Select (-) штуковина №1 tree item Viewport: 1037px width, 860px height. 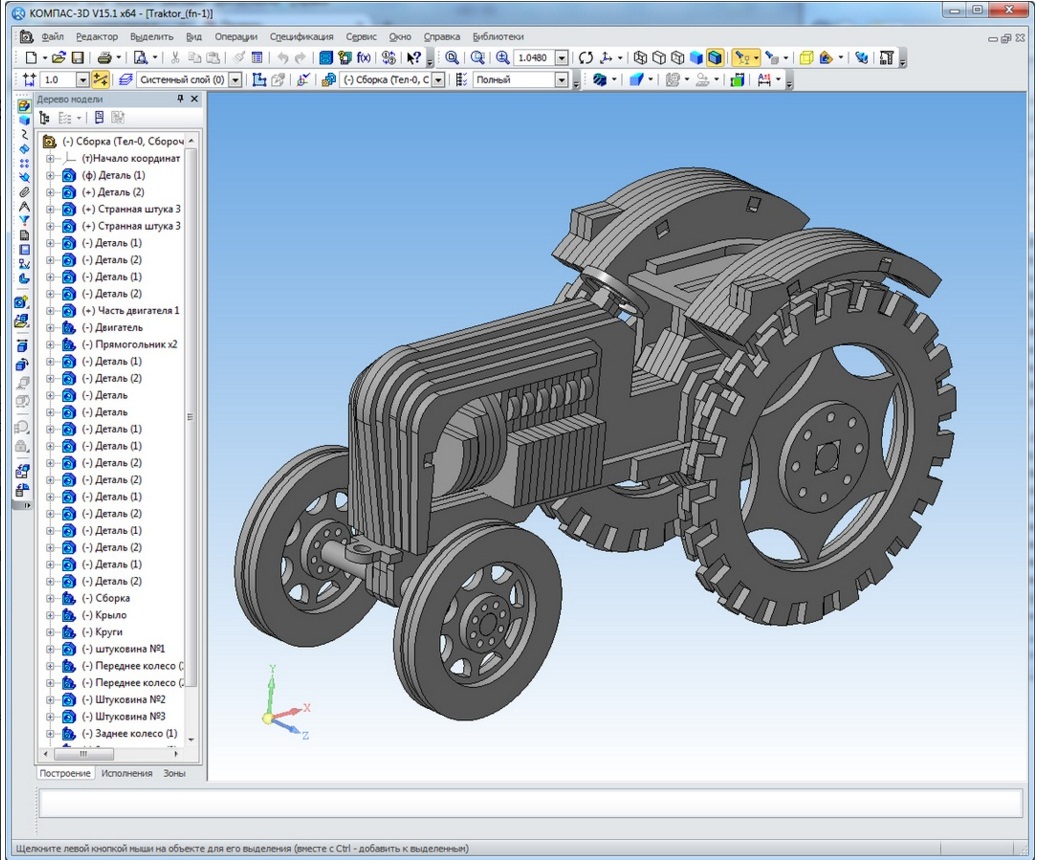pyautogui.click(x=123, y=649)
